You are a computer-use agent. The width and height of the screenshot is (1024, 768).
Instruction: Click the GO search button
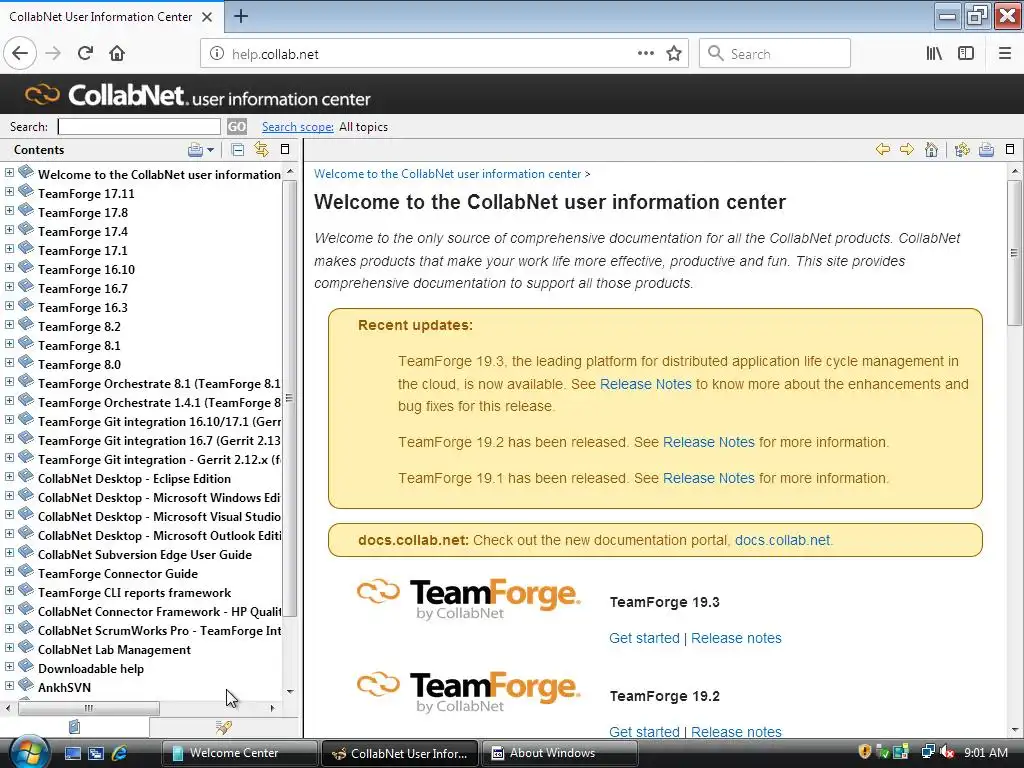pyautogui.click(x=236, y=127)
